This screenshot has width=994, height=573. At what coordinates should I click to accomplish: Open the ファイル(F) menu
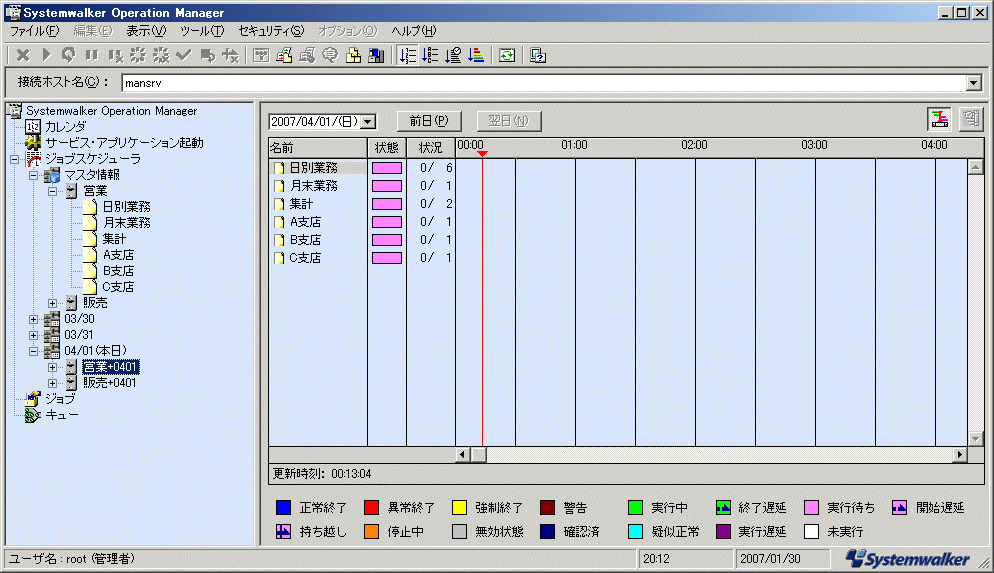(34, 30)
